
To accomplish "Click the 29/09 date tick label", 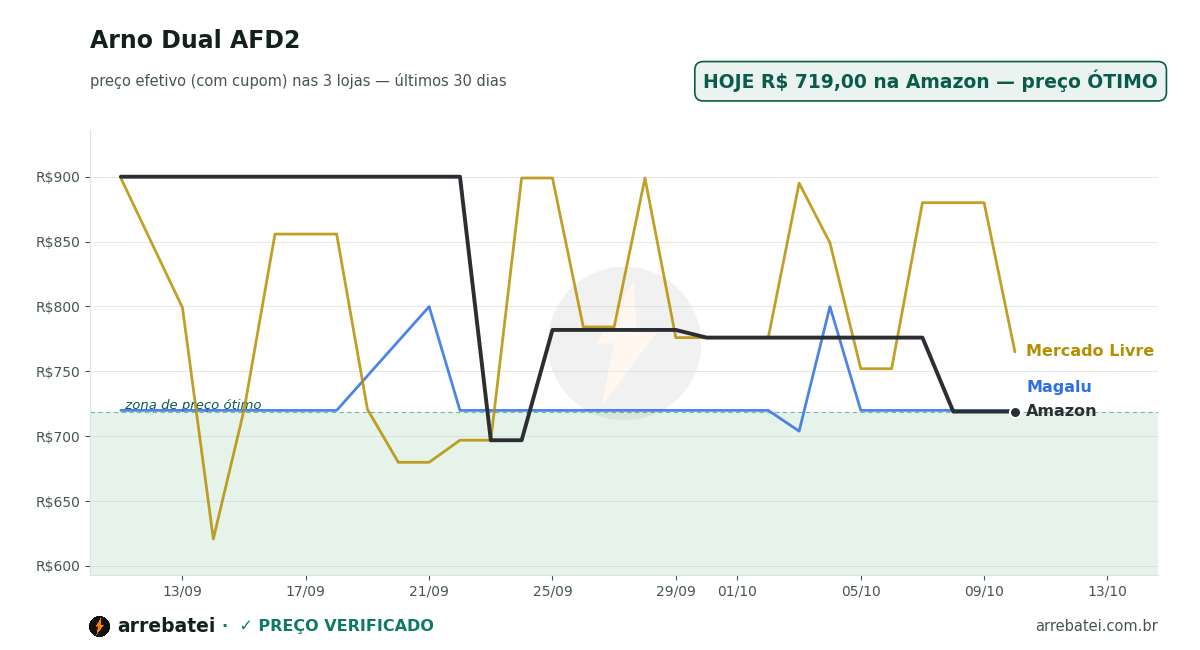I will [x=676, y=591].
